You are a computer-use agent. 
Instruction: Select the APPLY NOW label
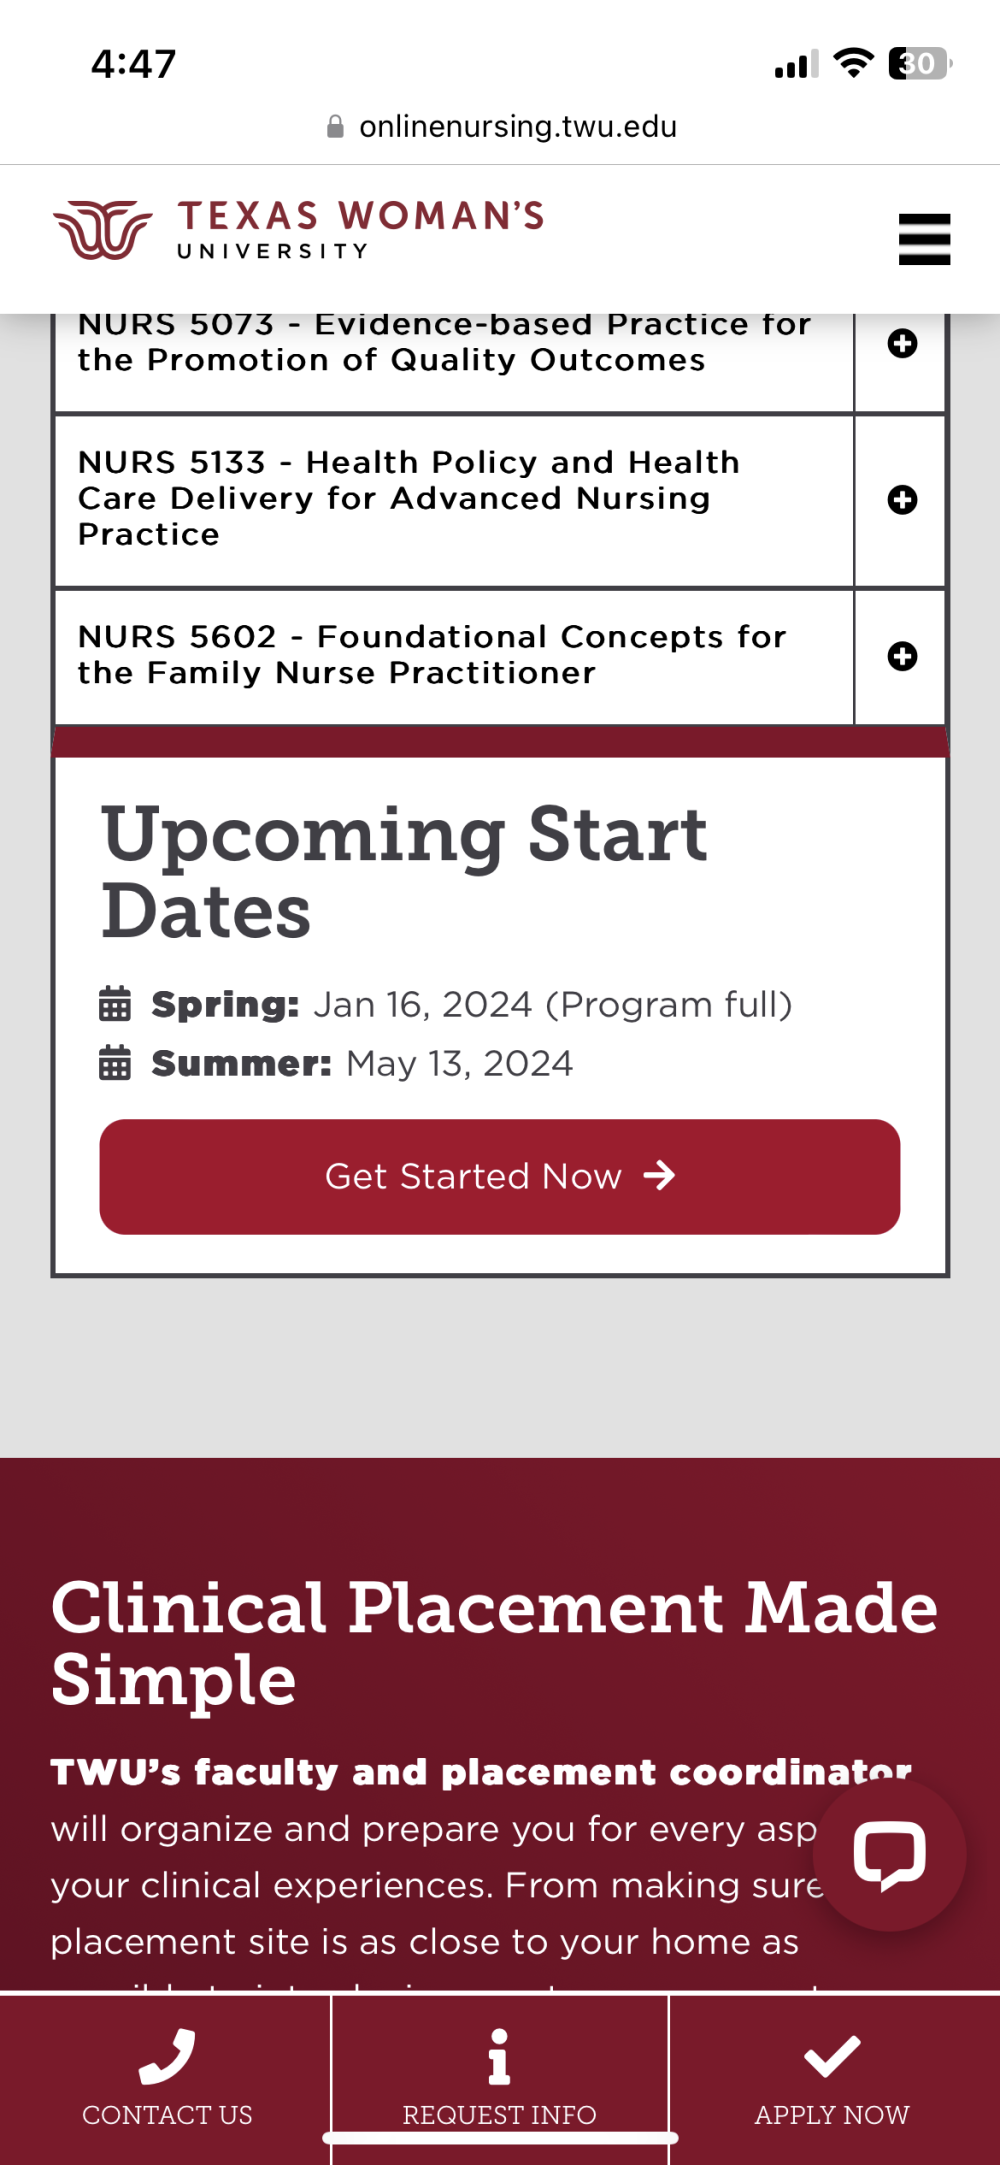pos(832,2115)
